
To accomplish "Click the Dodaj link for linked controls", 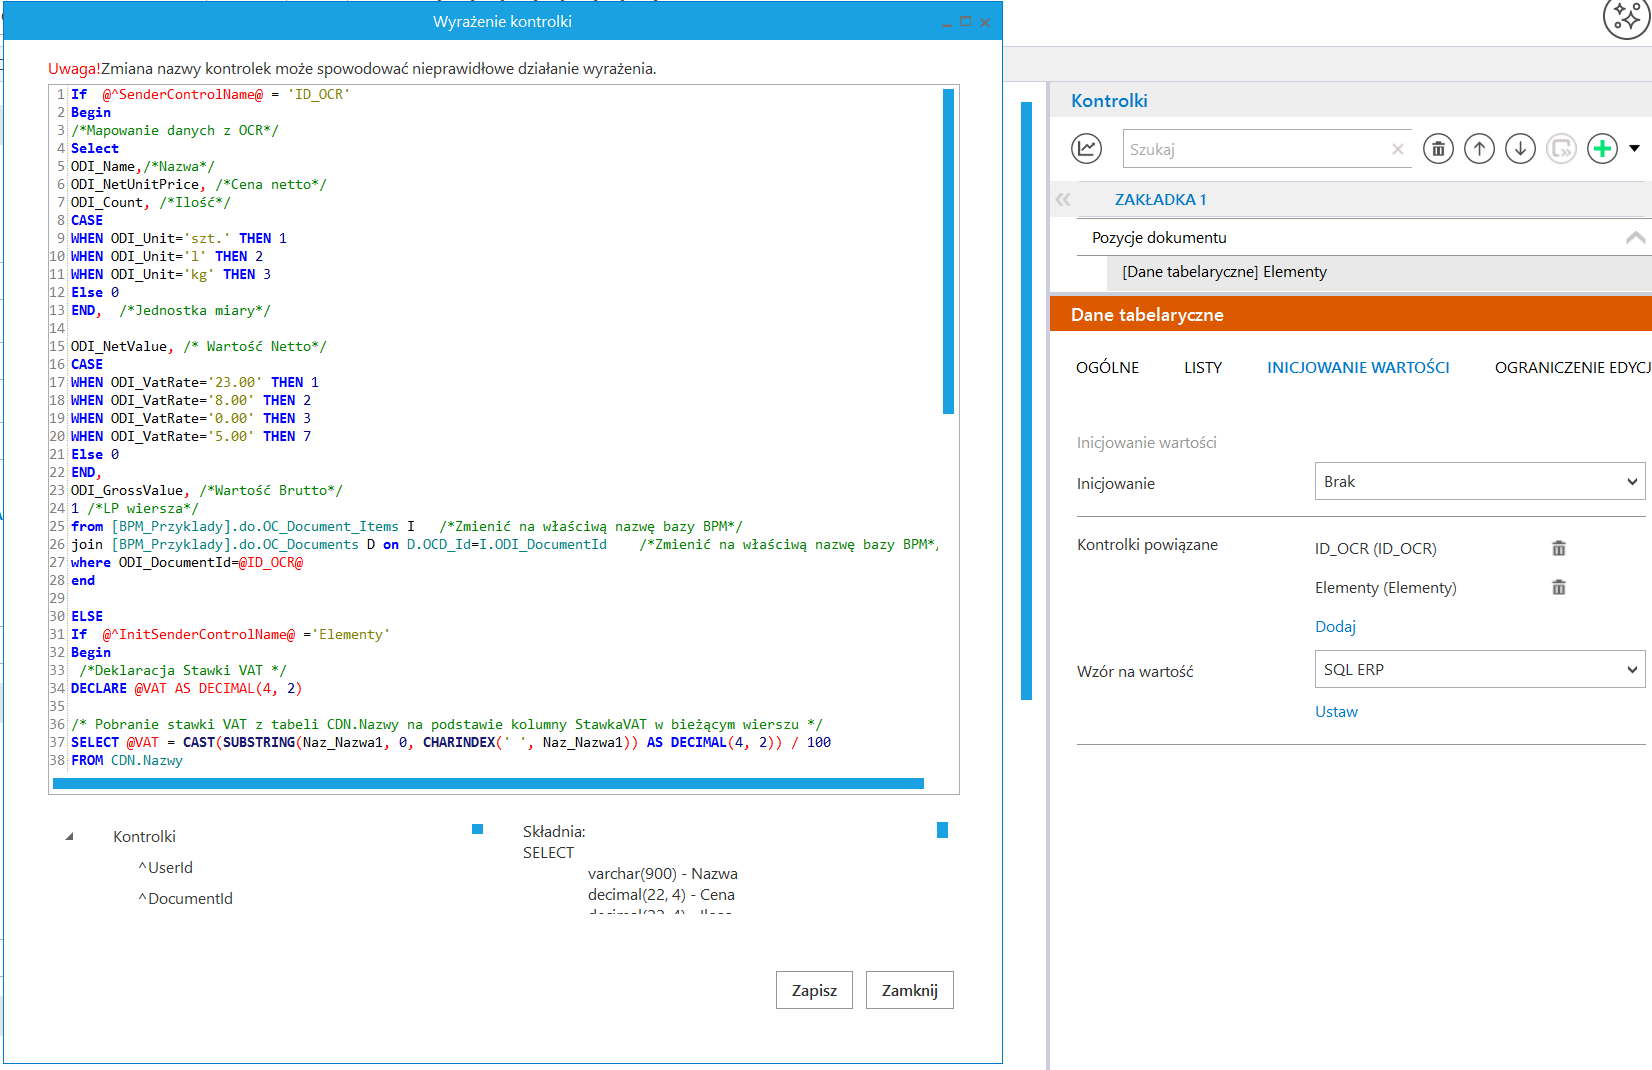I will (x=1335, y=627).
